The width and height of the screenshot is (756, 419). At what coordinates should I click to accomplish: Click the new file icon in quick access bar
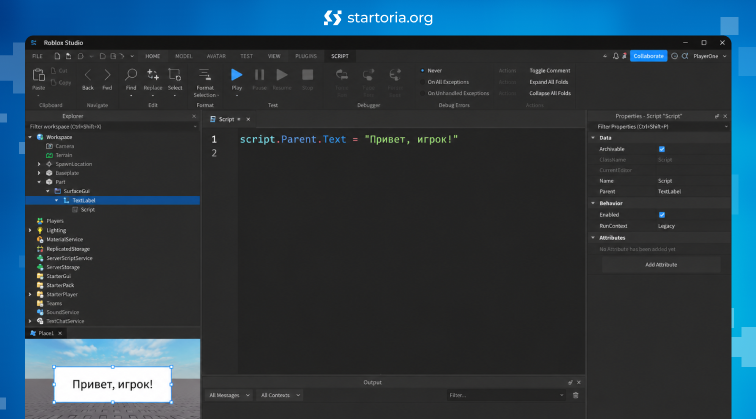[x=57, y=56]
